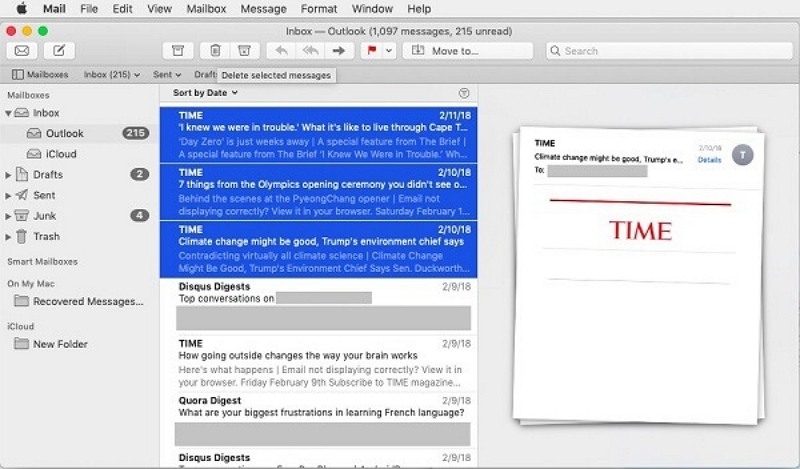Expand the Sent mailbox triangle
The height and width of the screenshot is (469, 800).
click(x=8, y=195)
